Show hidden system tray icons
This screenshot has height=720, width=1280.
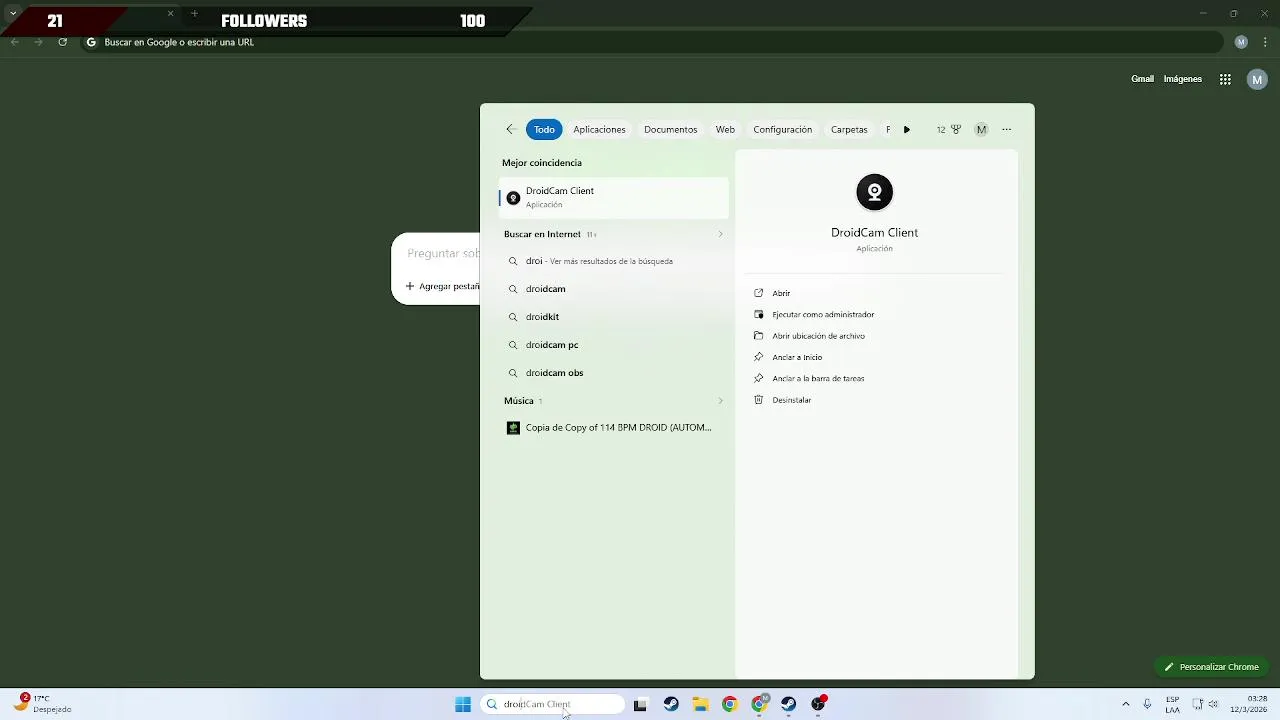pyautogui.click(x=1126, y=704)
